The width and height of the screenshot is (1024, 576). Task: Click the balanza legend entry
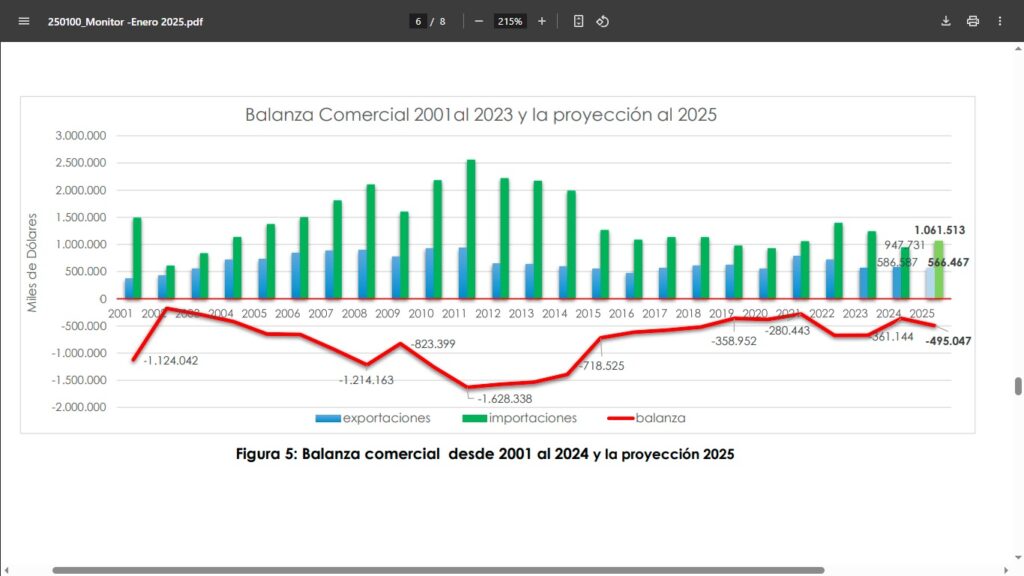point(647,418)
